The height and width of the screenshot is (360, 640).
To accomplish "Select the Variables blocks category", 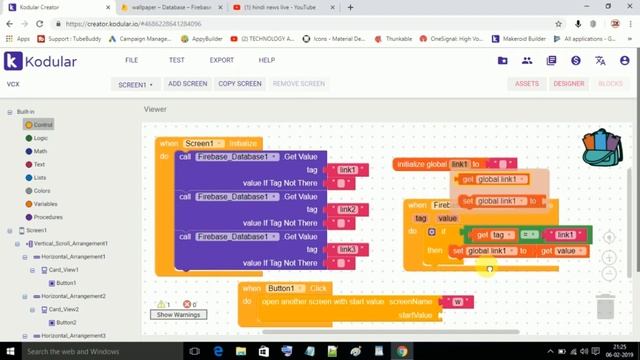I will (x=41, y=204).
